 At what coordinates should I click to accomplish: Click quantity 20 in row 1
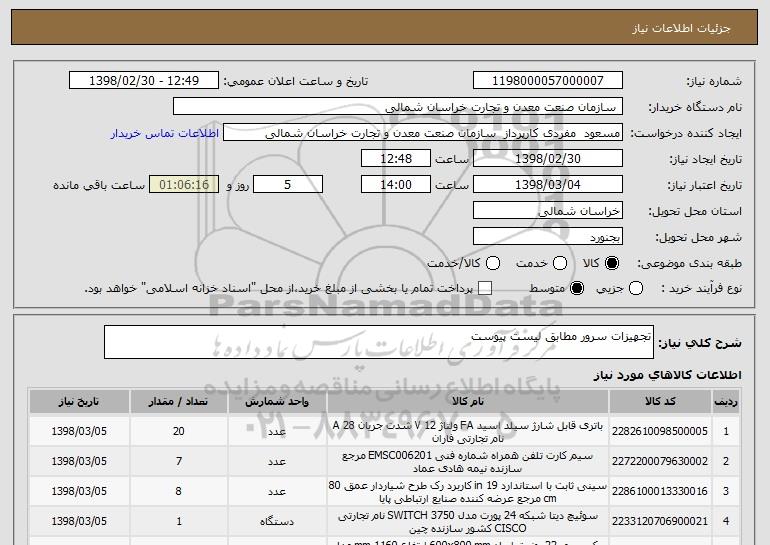pos(179,431)
